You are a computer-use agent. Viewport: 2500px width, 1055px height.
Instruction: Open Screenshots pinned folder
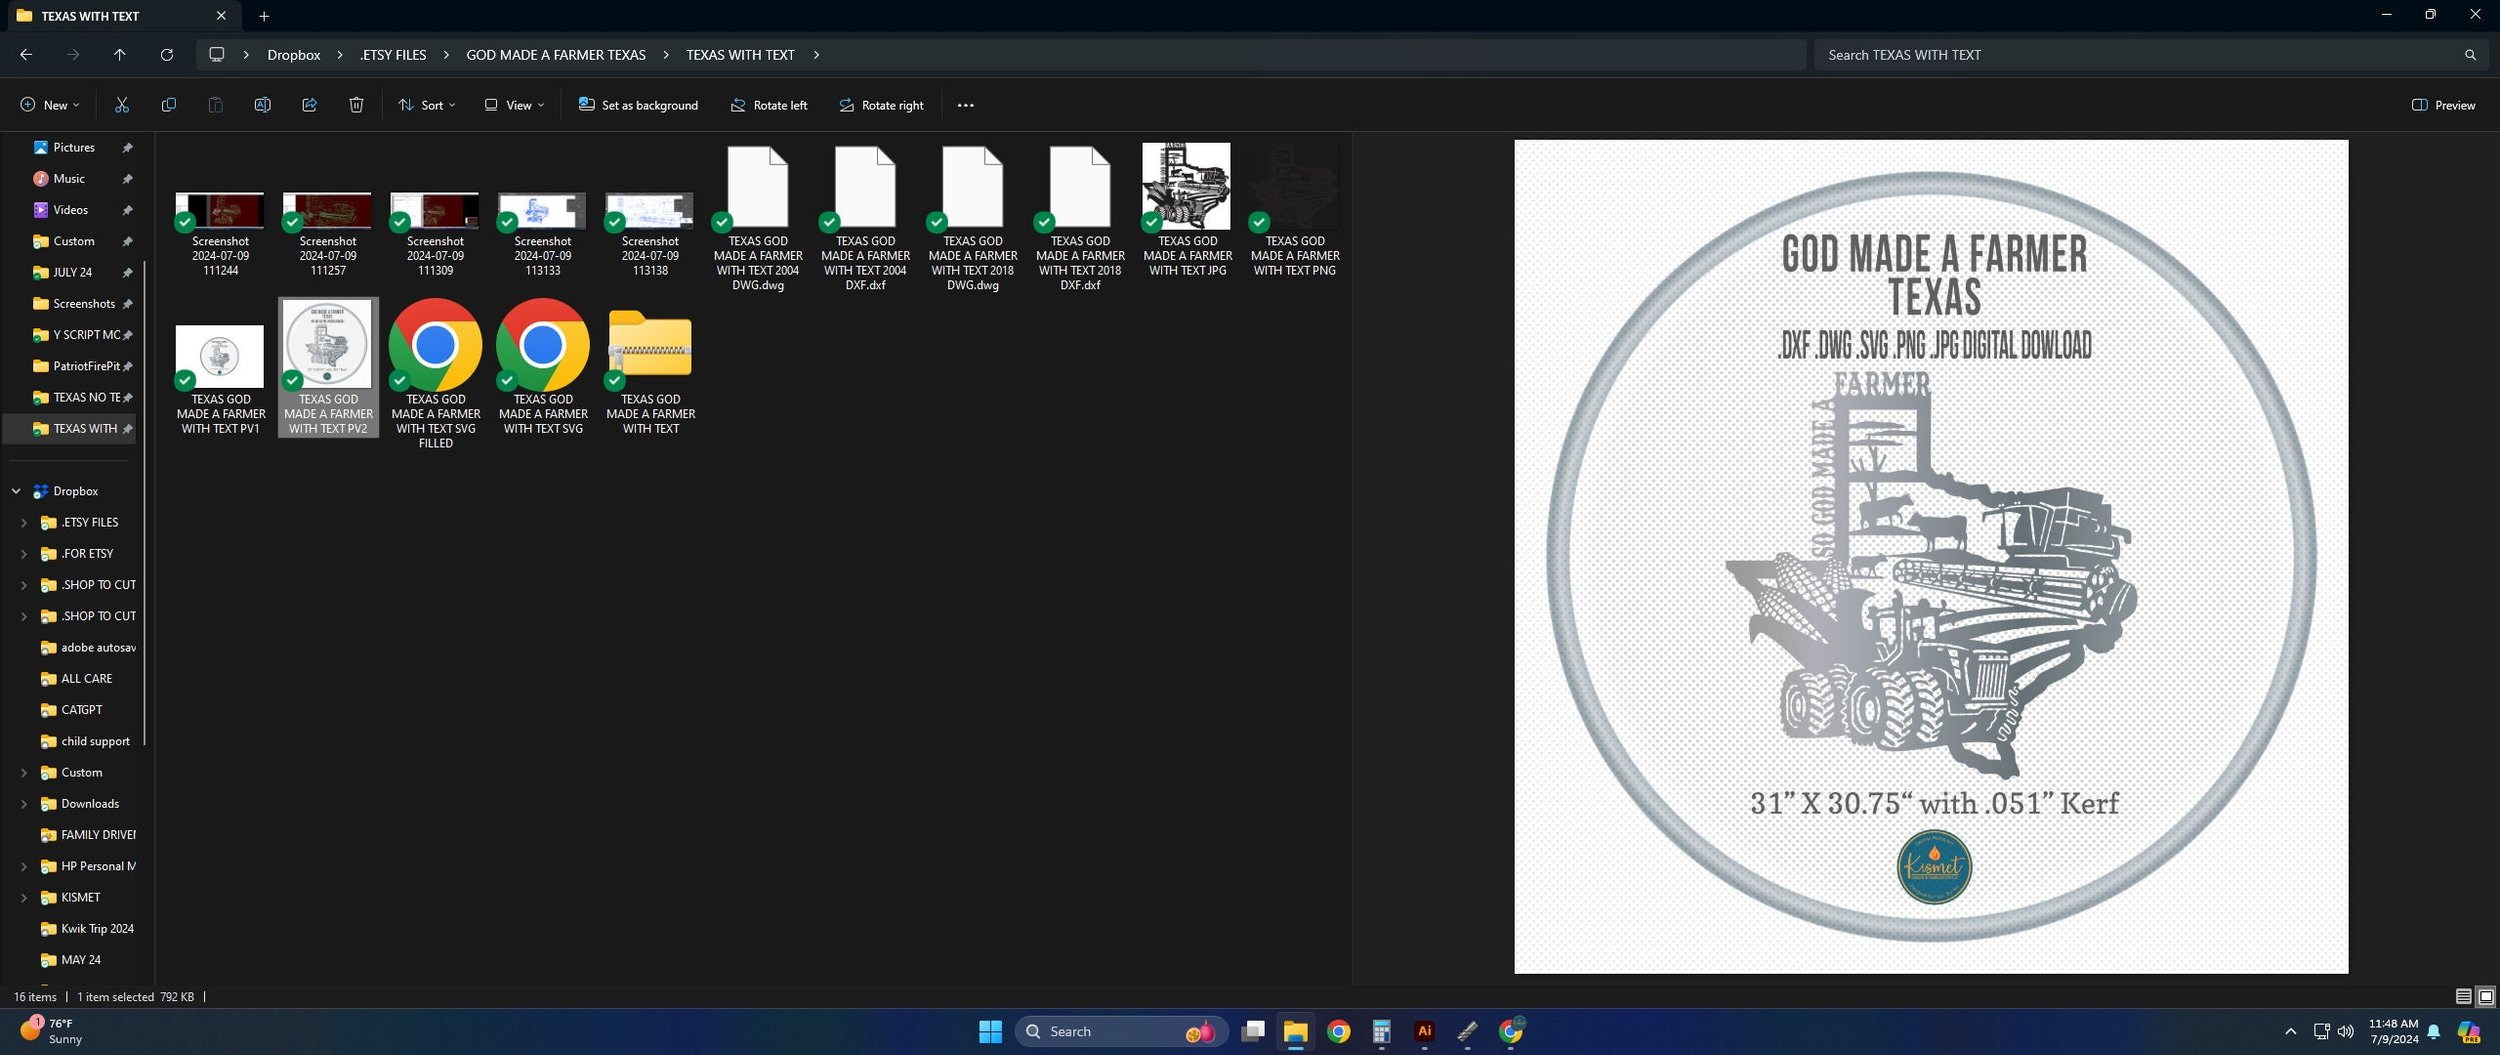[x=84, y=303]
